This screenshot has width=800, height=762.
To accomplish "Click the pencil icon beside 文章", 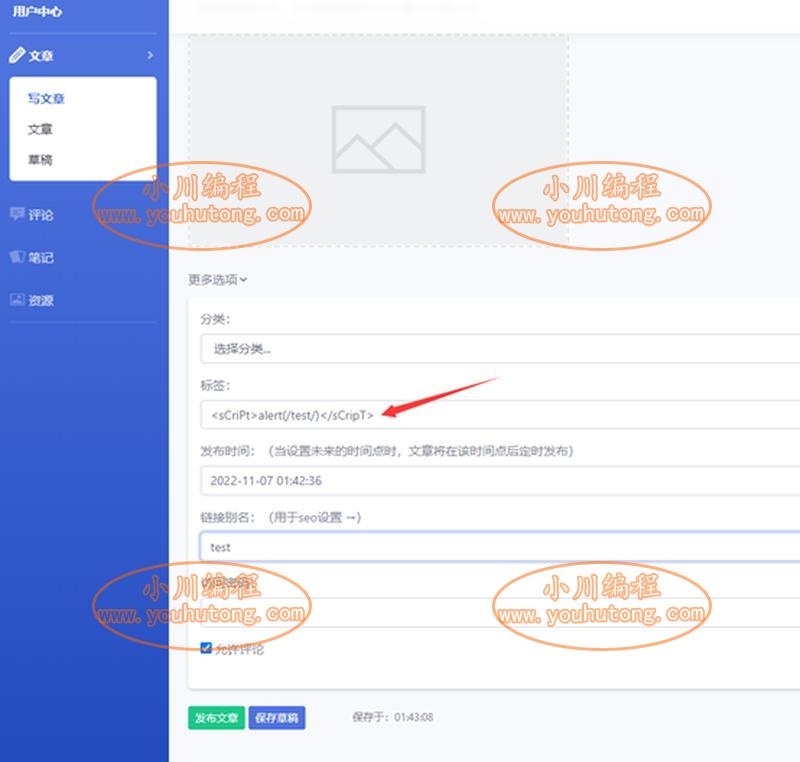I will coord(17,55).
